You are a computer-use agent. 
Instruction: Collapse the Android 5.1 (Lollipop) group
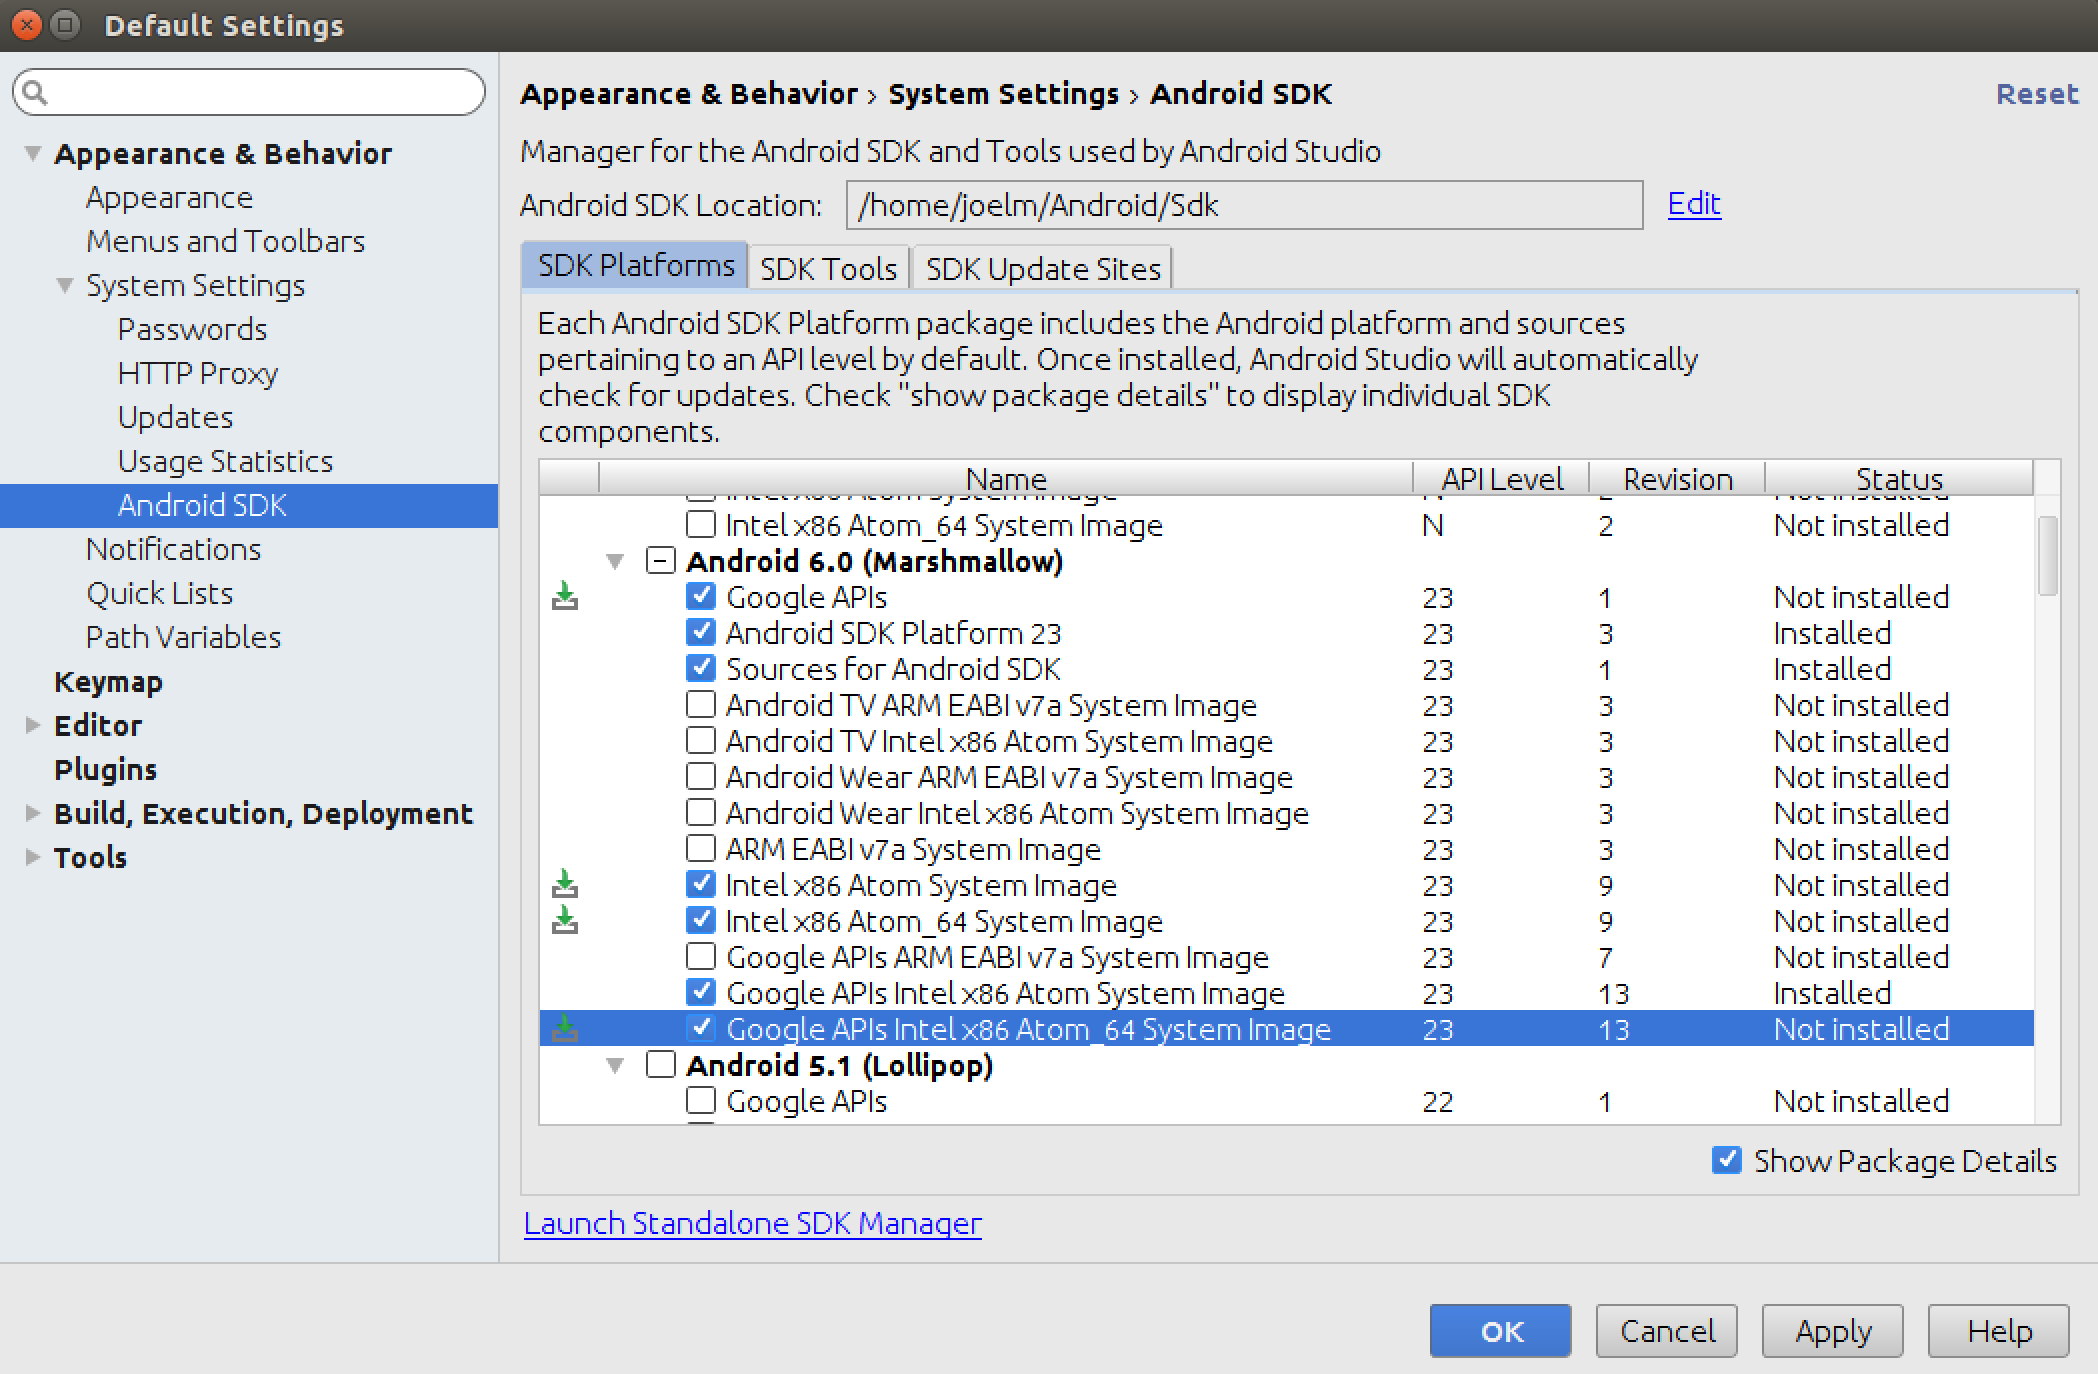point(616,1066)
